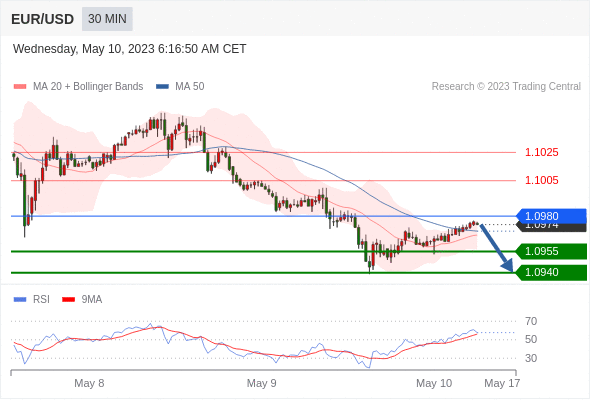The height and width of the screenshot is (400, 590).
Task: Click the RSI 30 axis value
Action: pyautogui.click(x=531, y=358)
